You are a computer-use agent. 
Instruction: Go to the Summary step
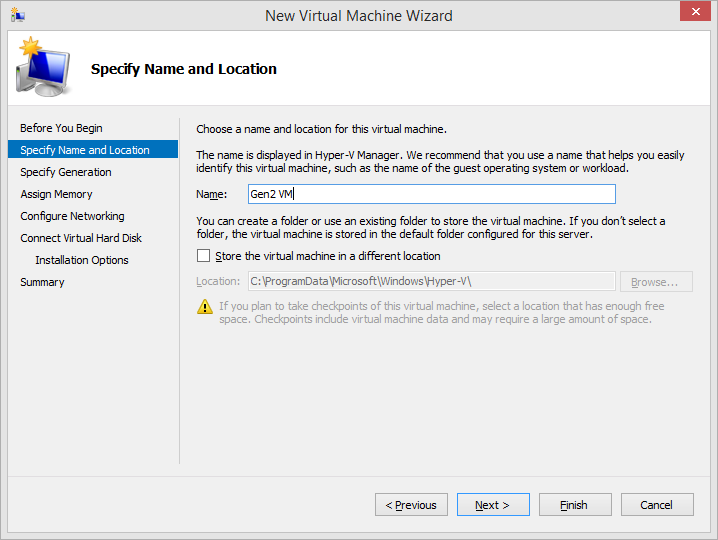pos(42,282)
